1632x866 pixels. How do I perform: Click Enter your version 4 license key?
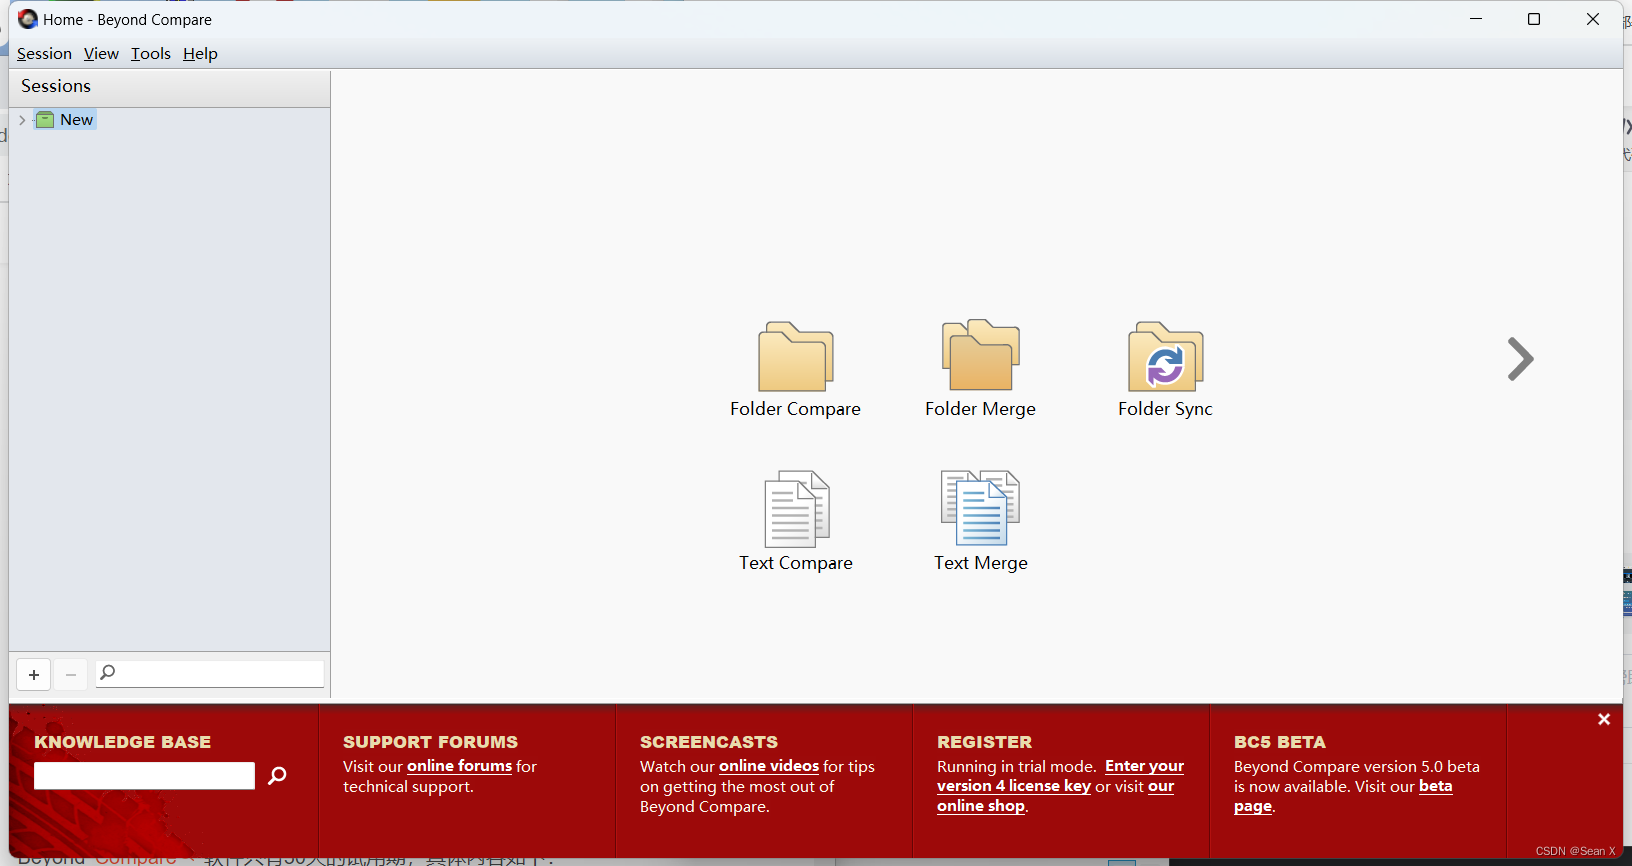point(1060,776)
